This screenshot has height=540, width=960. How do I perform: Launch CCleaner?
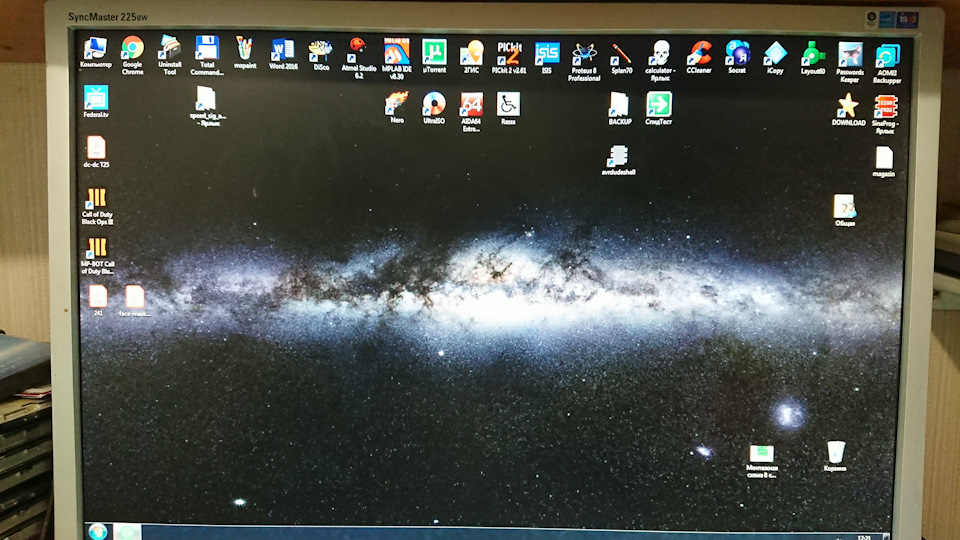(x=699, y=58)
